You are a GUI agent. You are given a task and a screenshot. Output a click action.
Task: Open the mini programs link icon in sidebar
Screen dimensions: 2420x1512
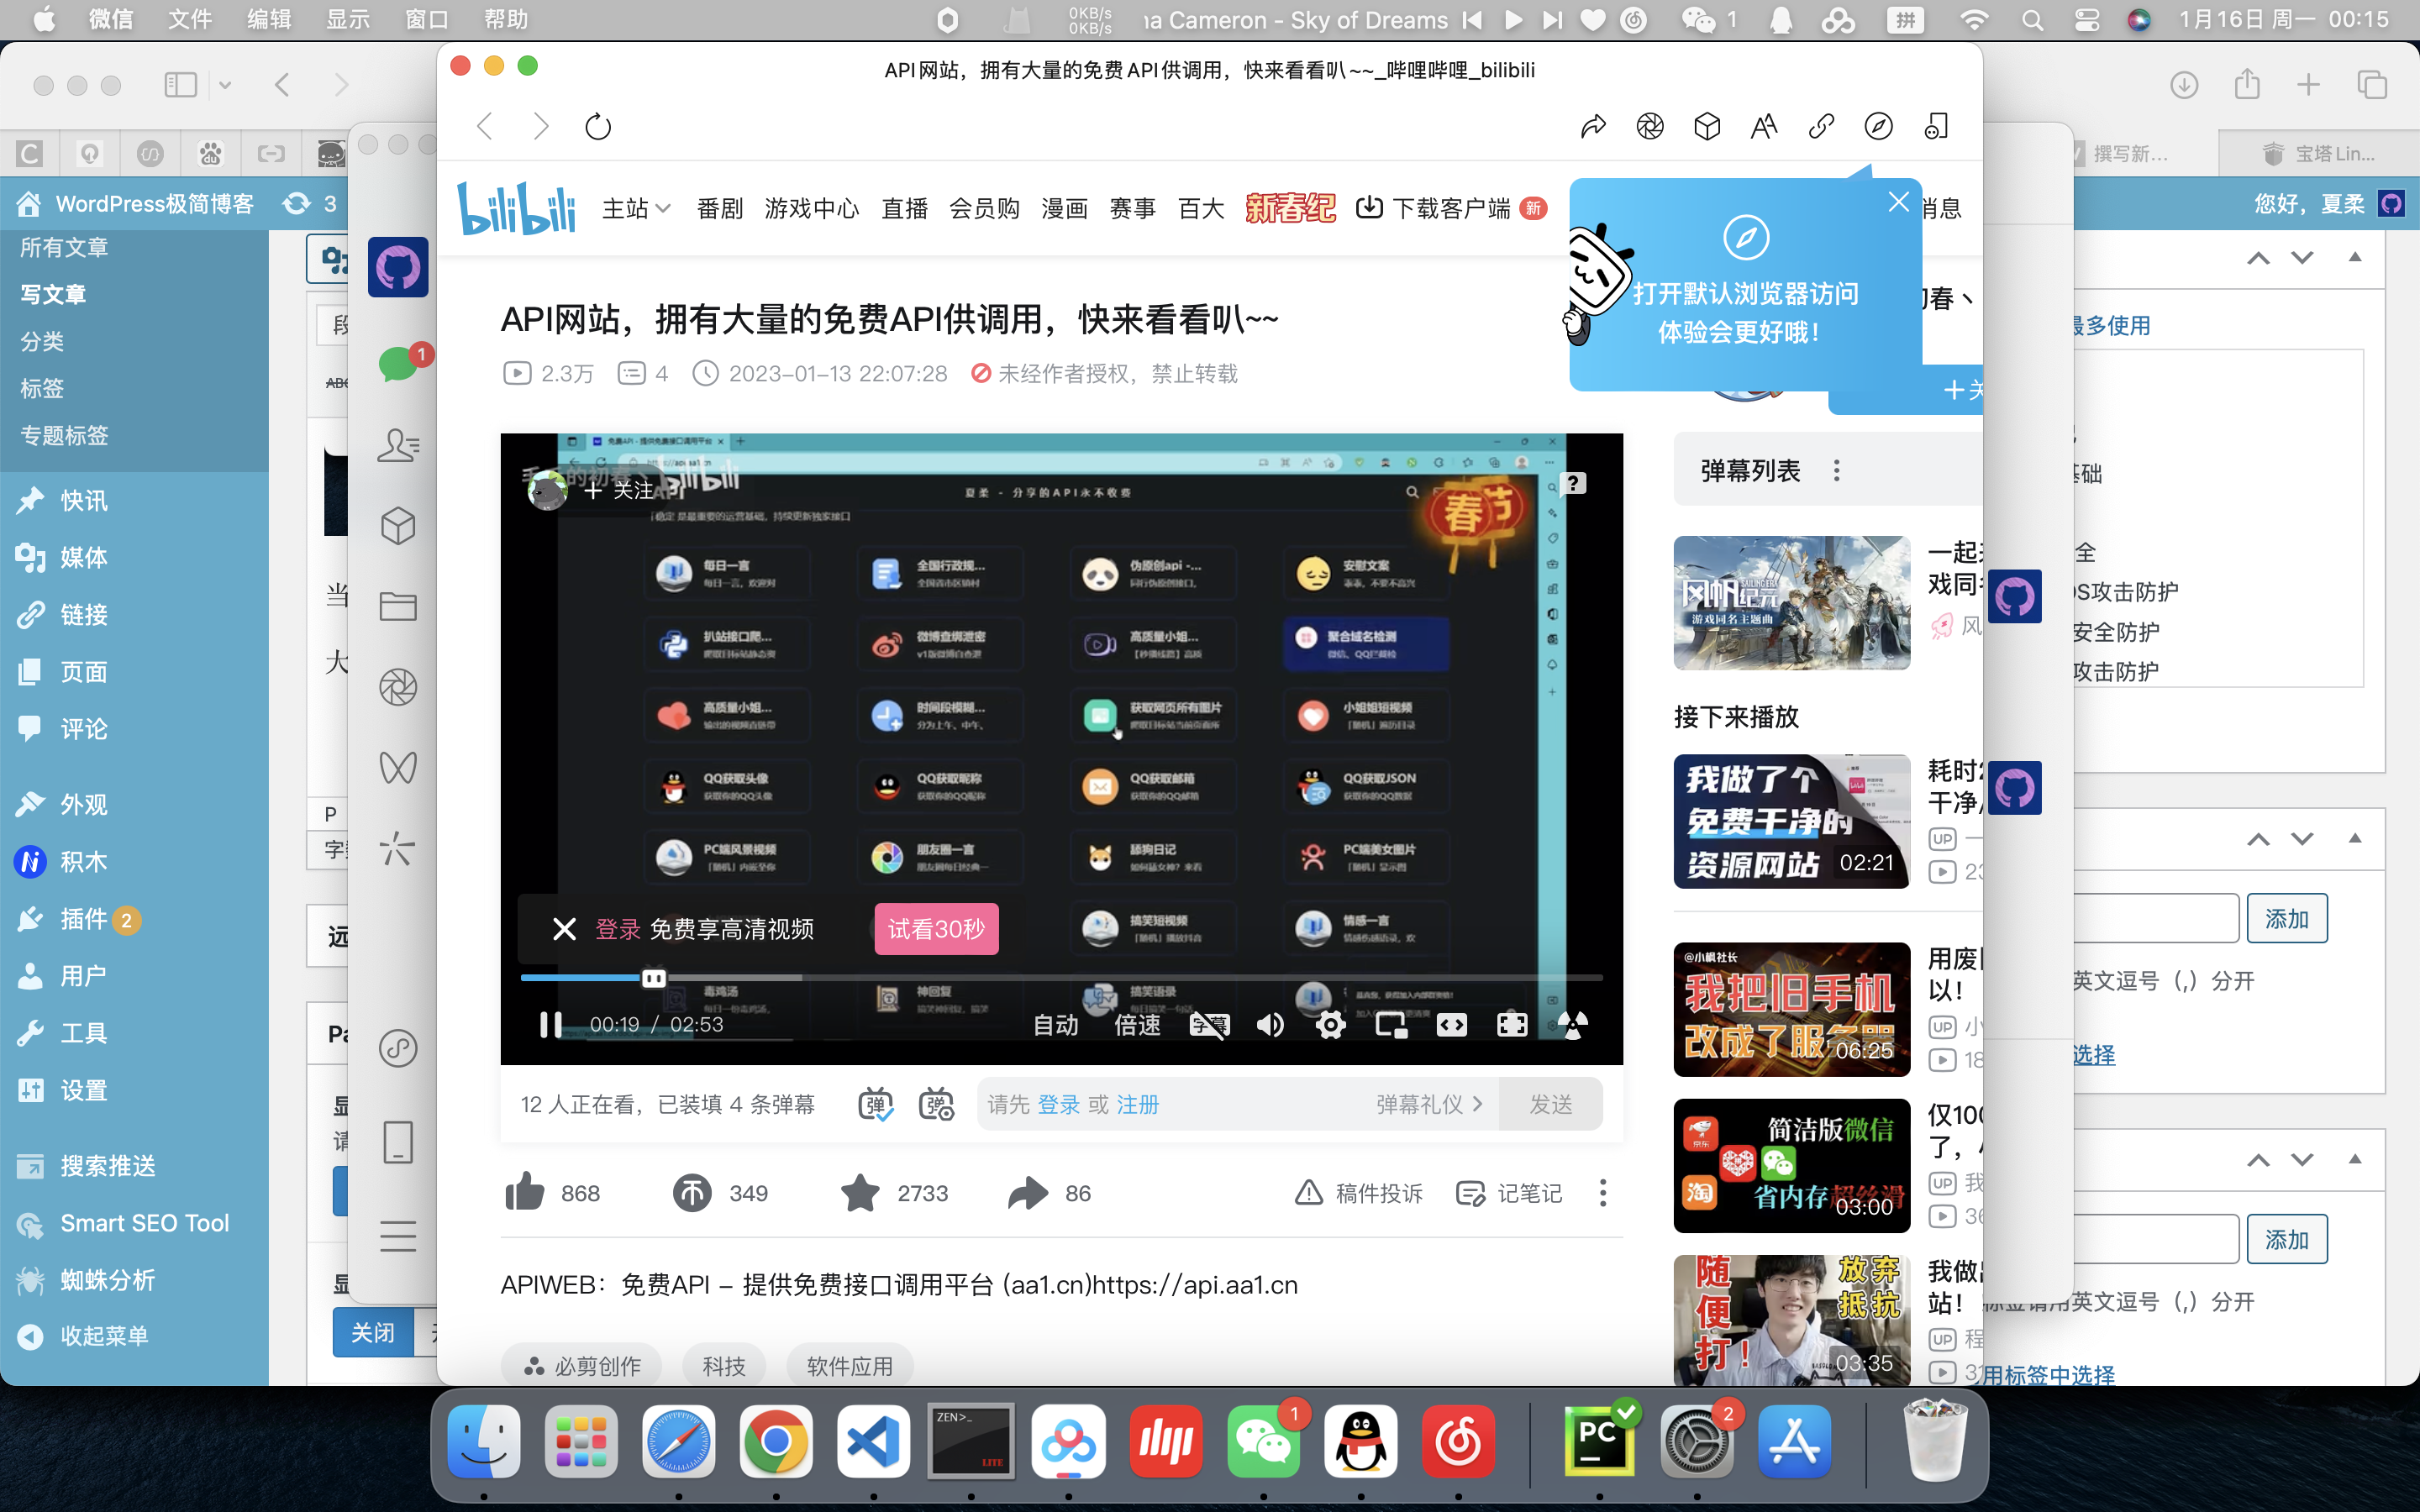tap(398, 1048)
